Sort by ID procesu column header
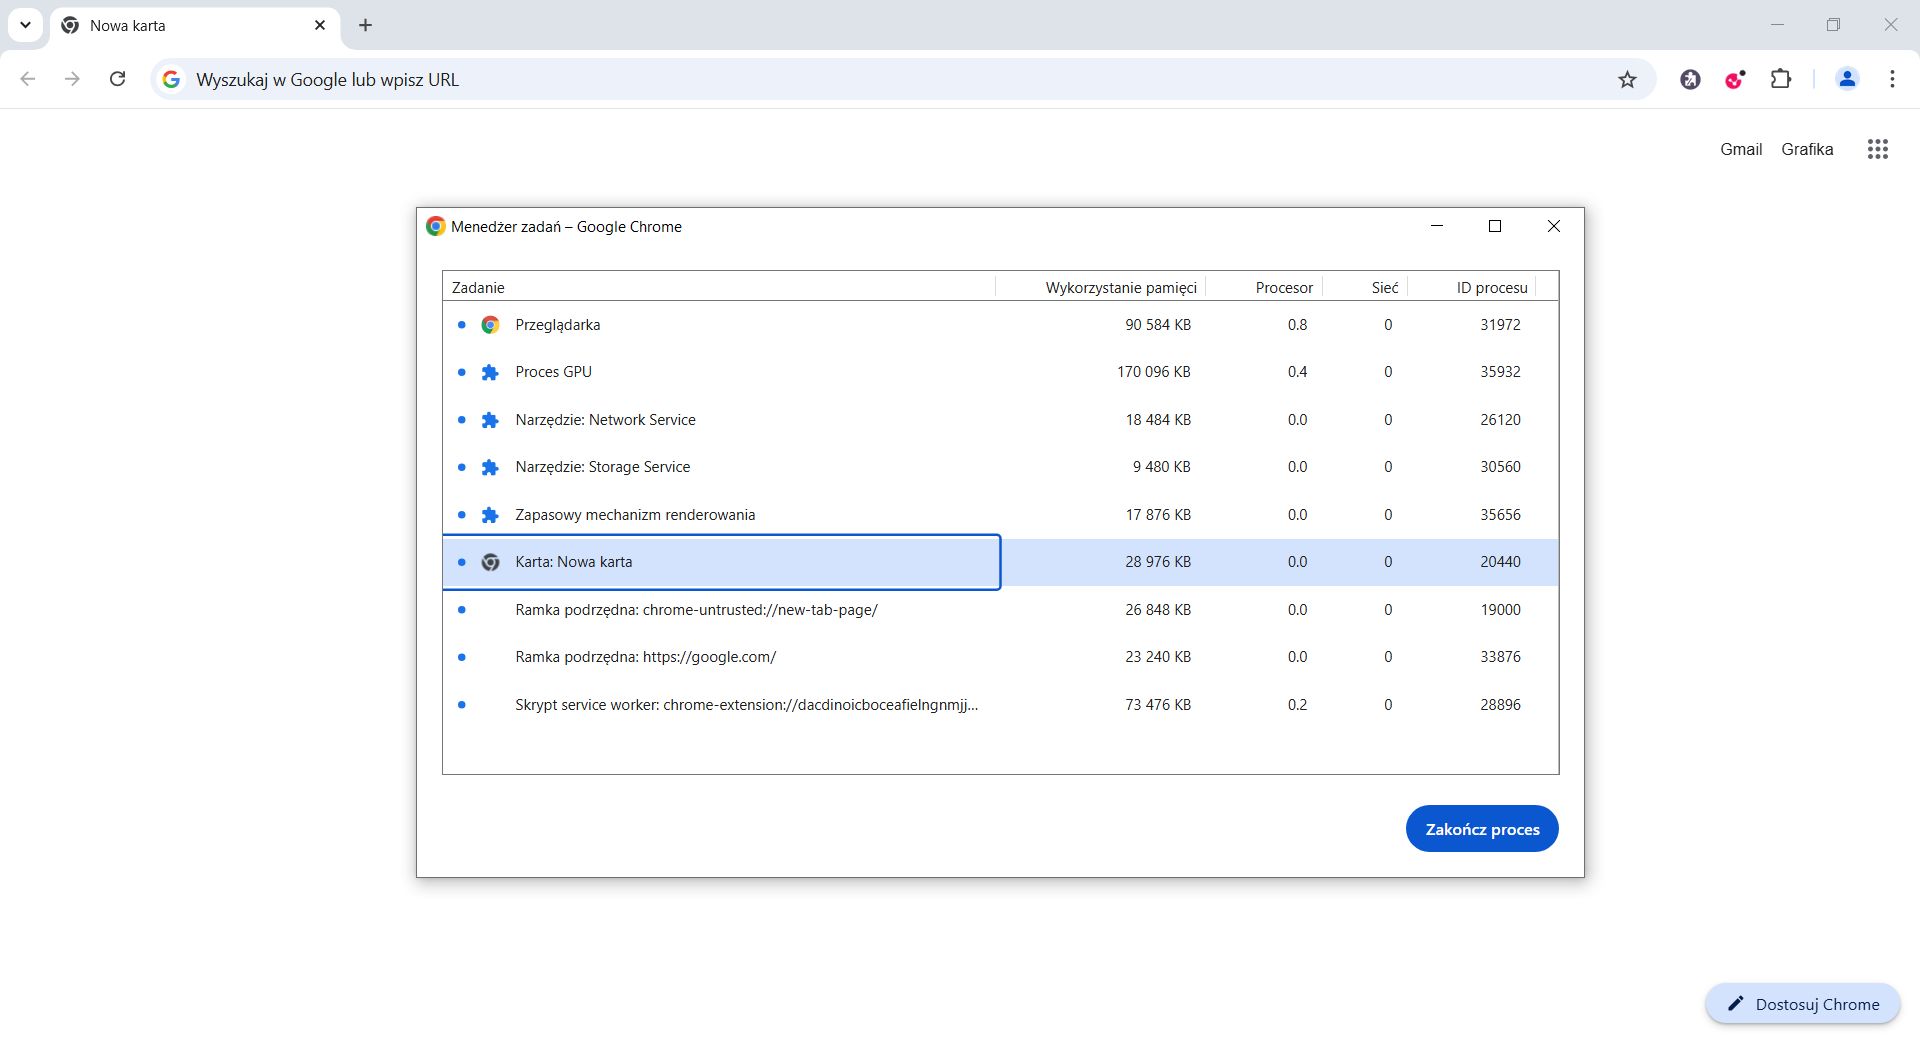 tap(1491, 288)
